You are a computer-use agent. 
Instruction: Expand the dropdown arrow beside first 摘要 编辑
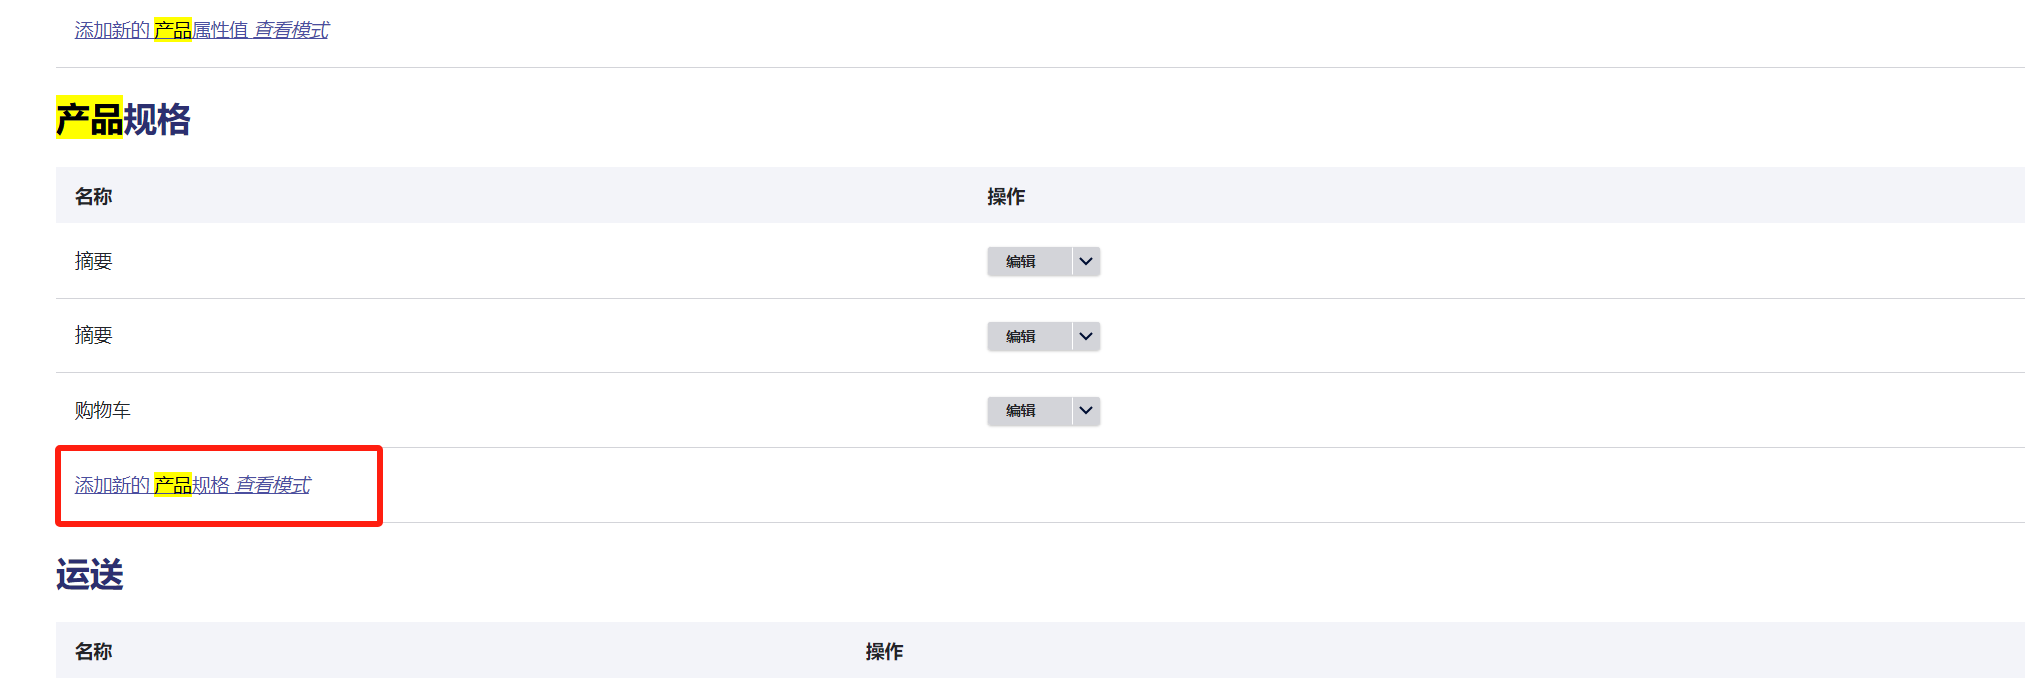[1086, 261]
